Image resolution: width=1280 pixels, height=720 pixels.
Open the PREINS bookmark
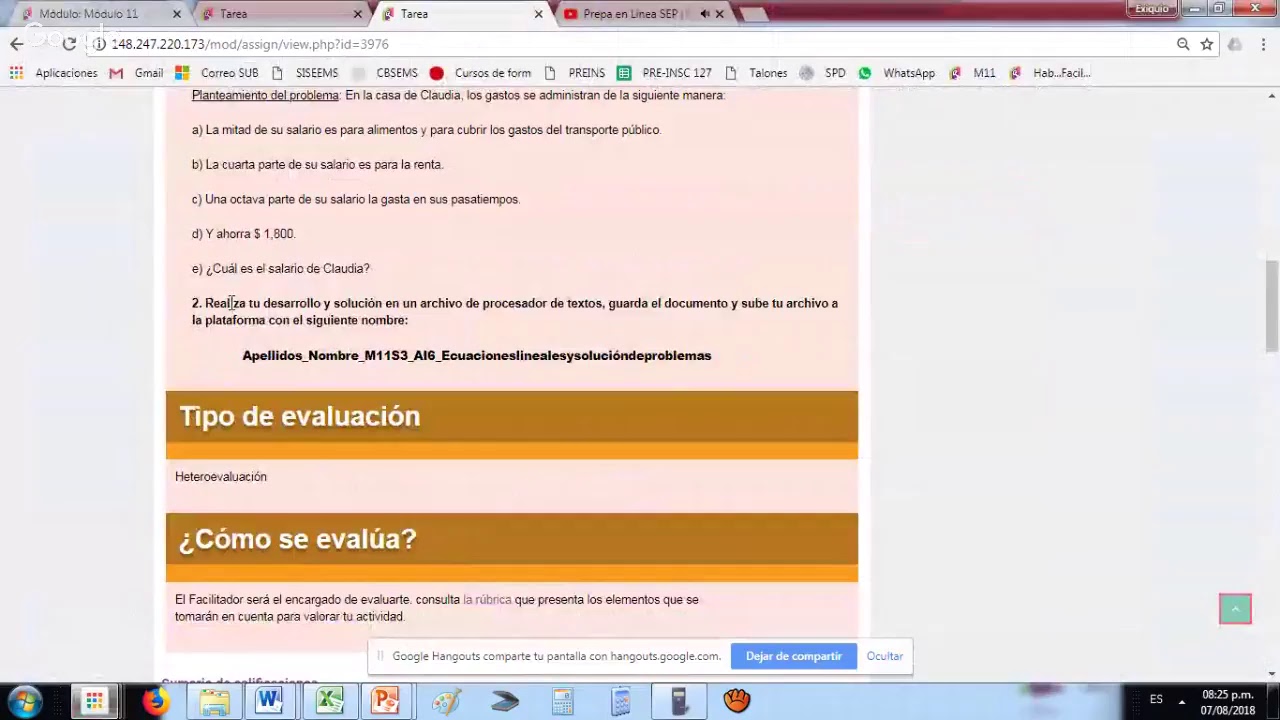(x=575, y=73)
